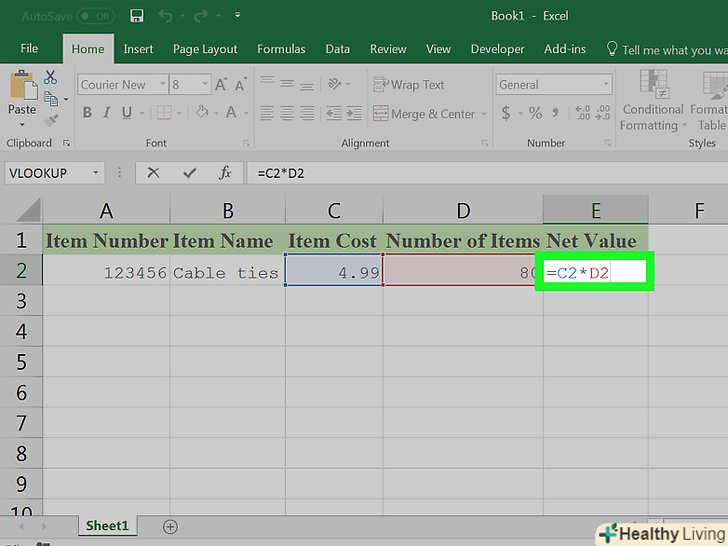
Task: Open the Fill Color paint bucket swatch
Action: [x=202, y=114]
